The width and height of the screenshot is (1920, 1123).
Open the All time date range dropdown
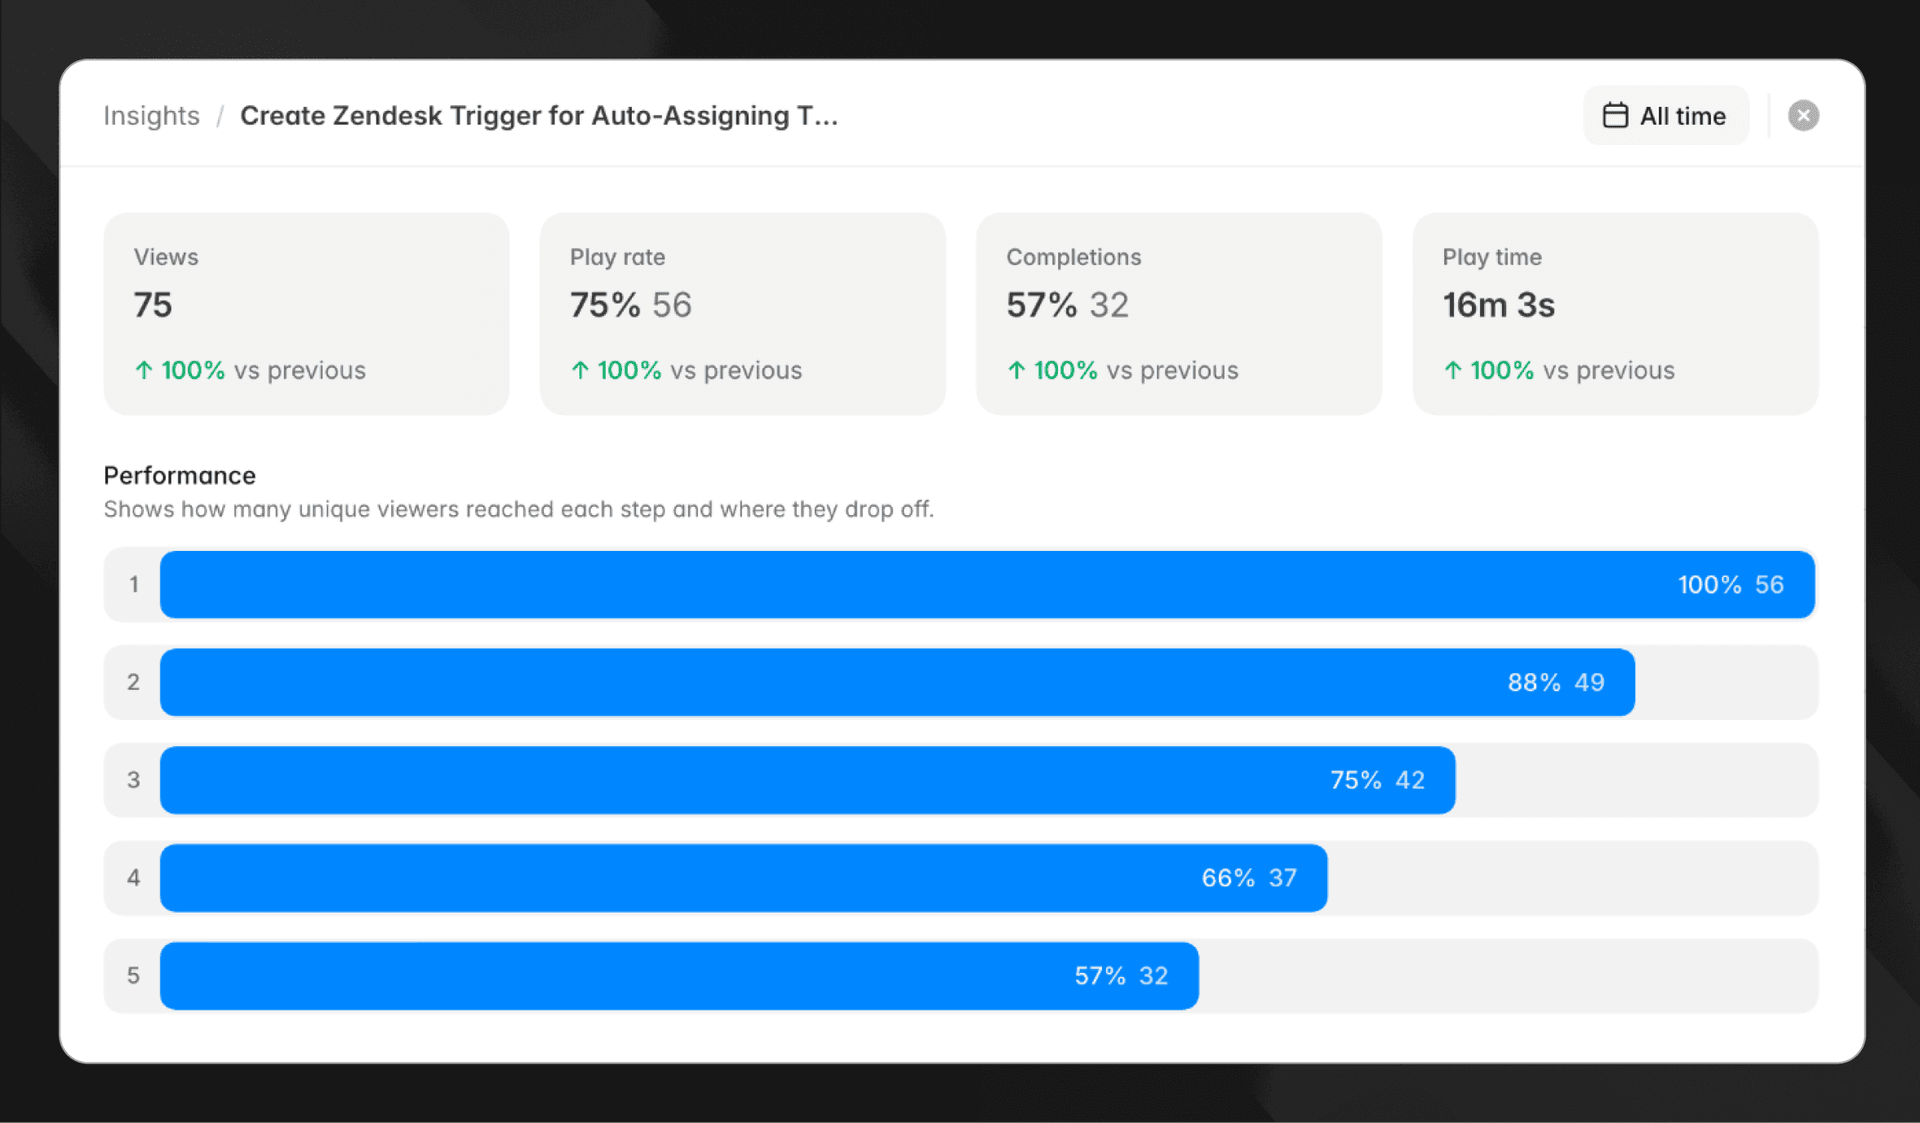1666,116
